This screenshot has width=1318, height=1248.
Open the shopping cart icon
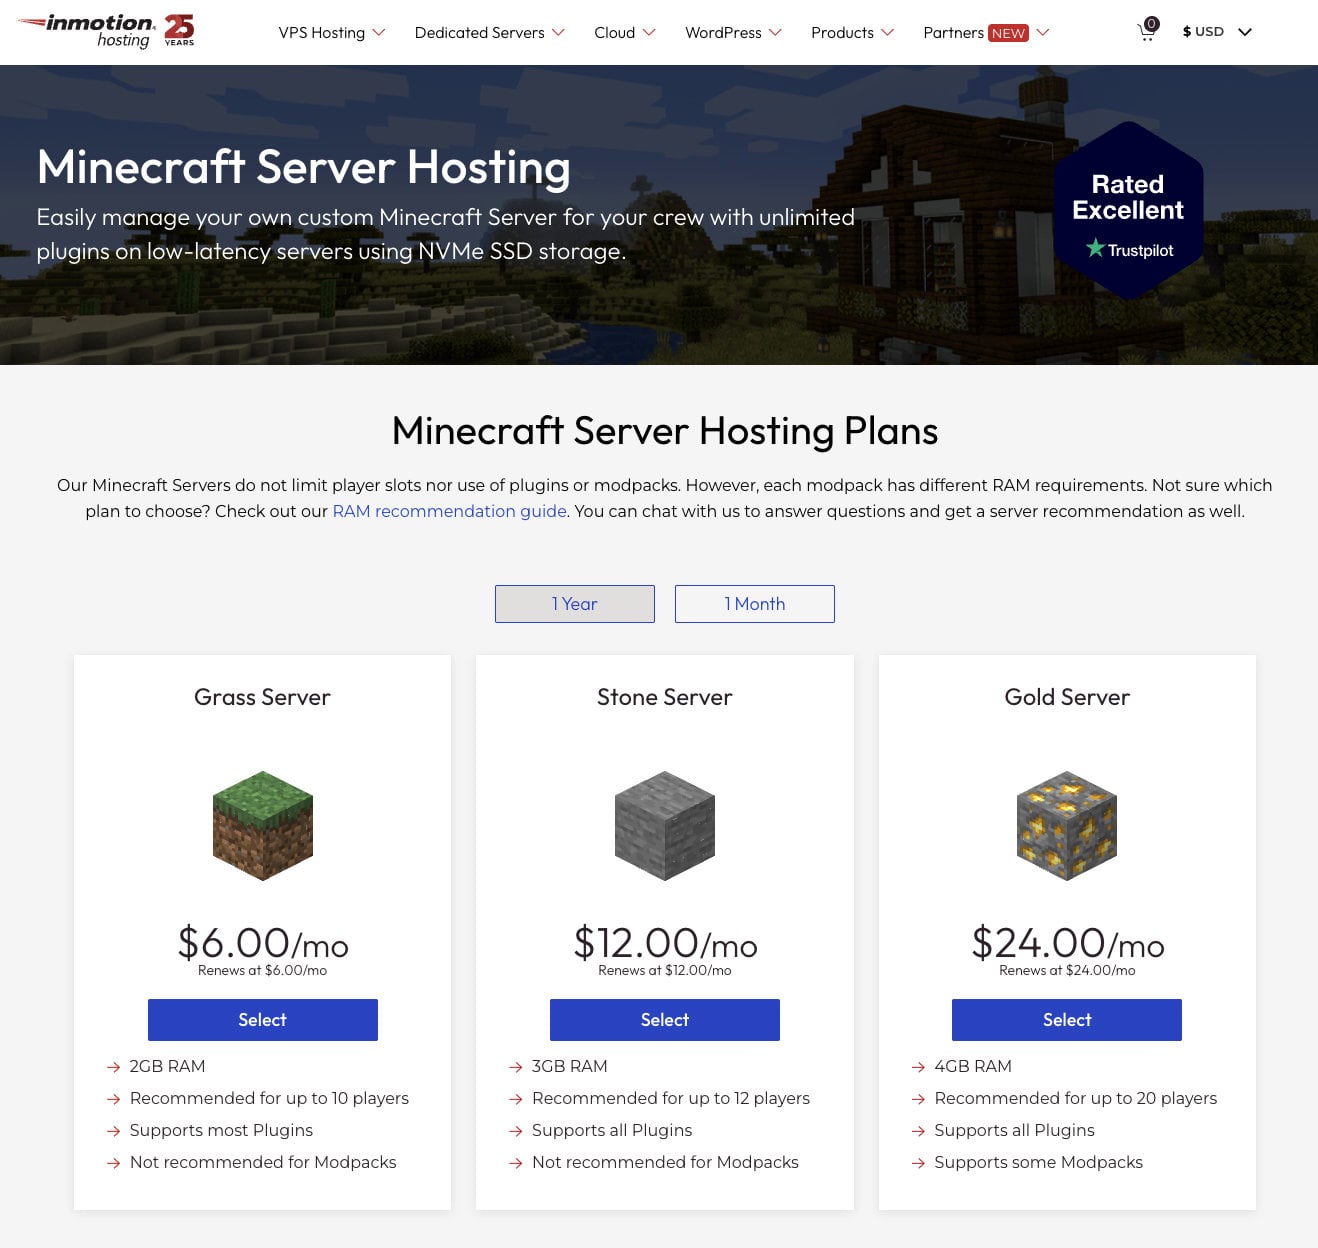coord(1147,30)
